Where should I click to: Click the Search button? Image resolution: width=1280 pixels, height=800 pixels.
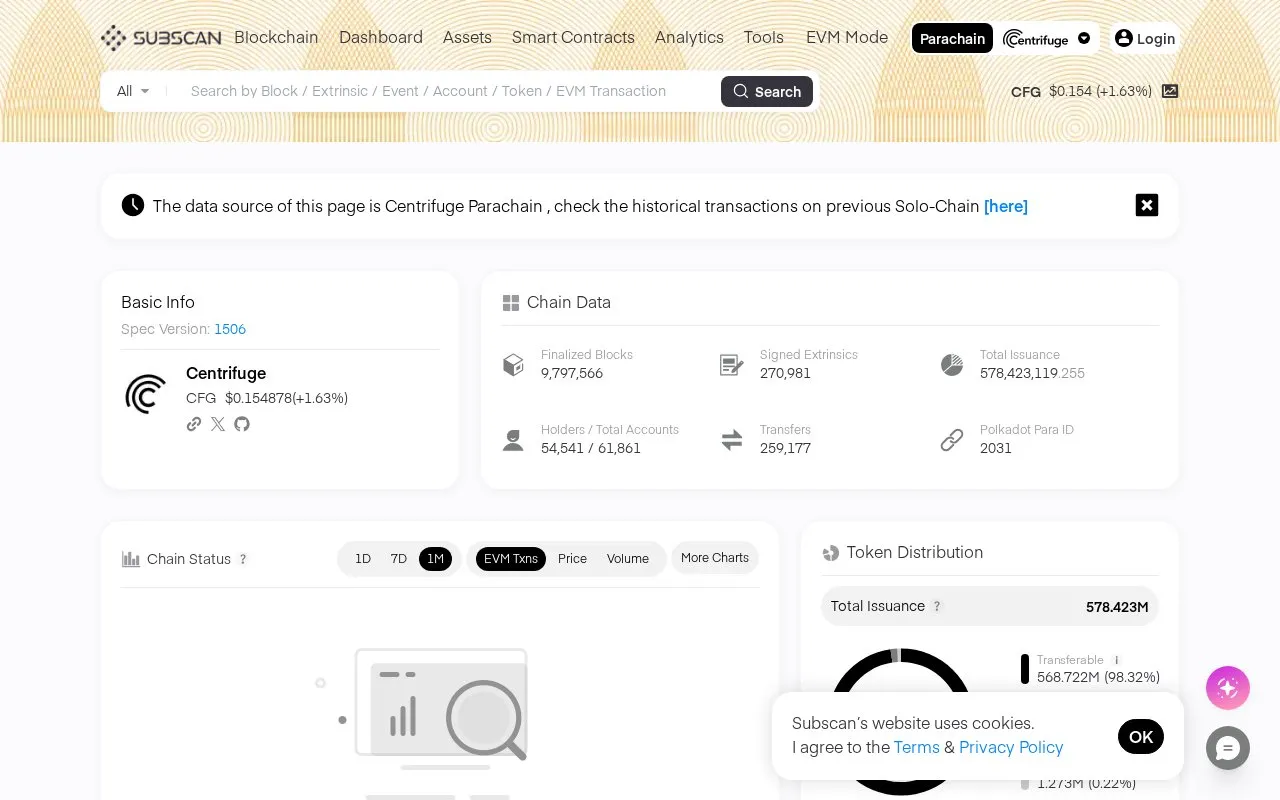(767, 91)
